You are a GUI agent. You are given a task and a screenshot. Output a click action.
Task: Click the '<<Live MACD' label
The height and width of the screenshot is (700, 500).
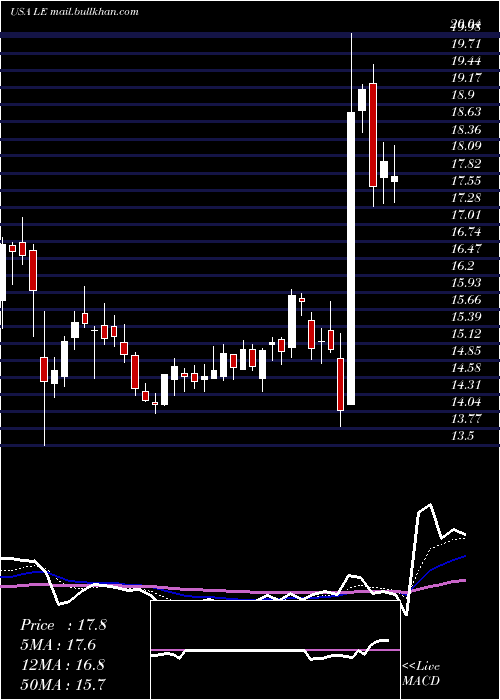tap(421, 674)
